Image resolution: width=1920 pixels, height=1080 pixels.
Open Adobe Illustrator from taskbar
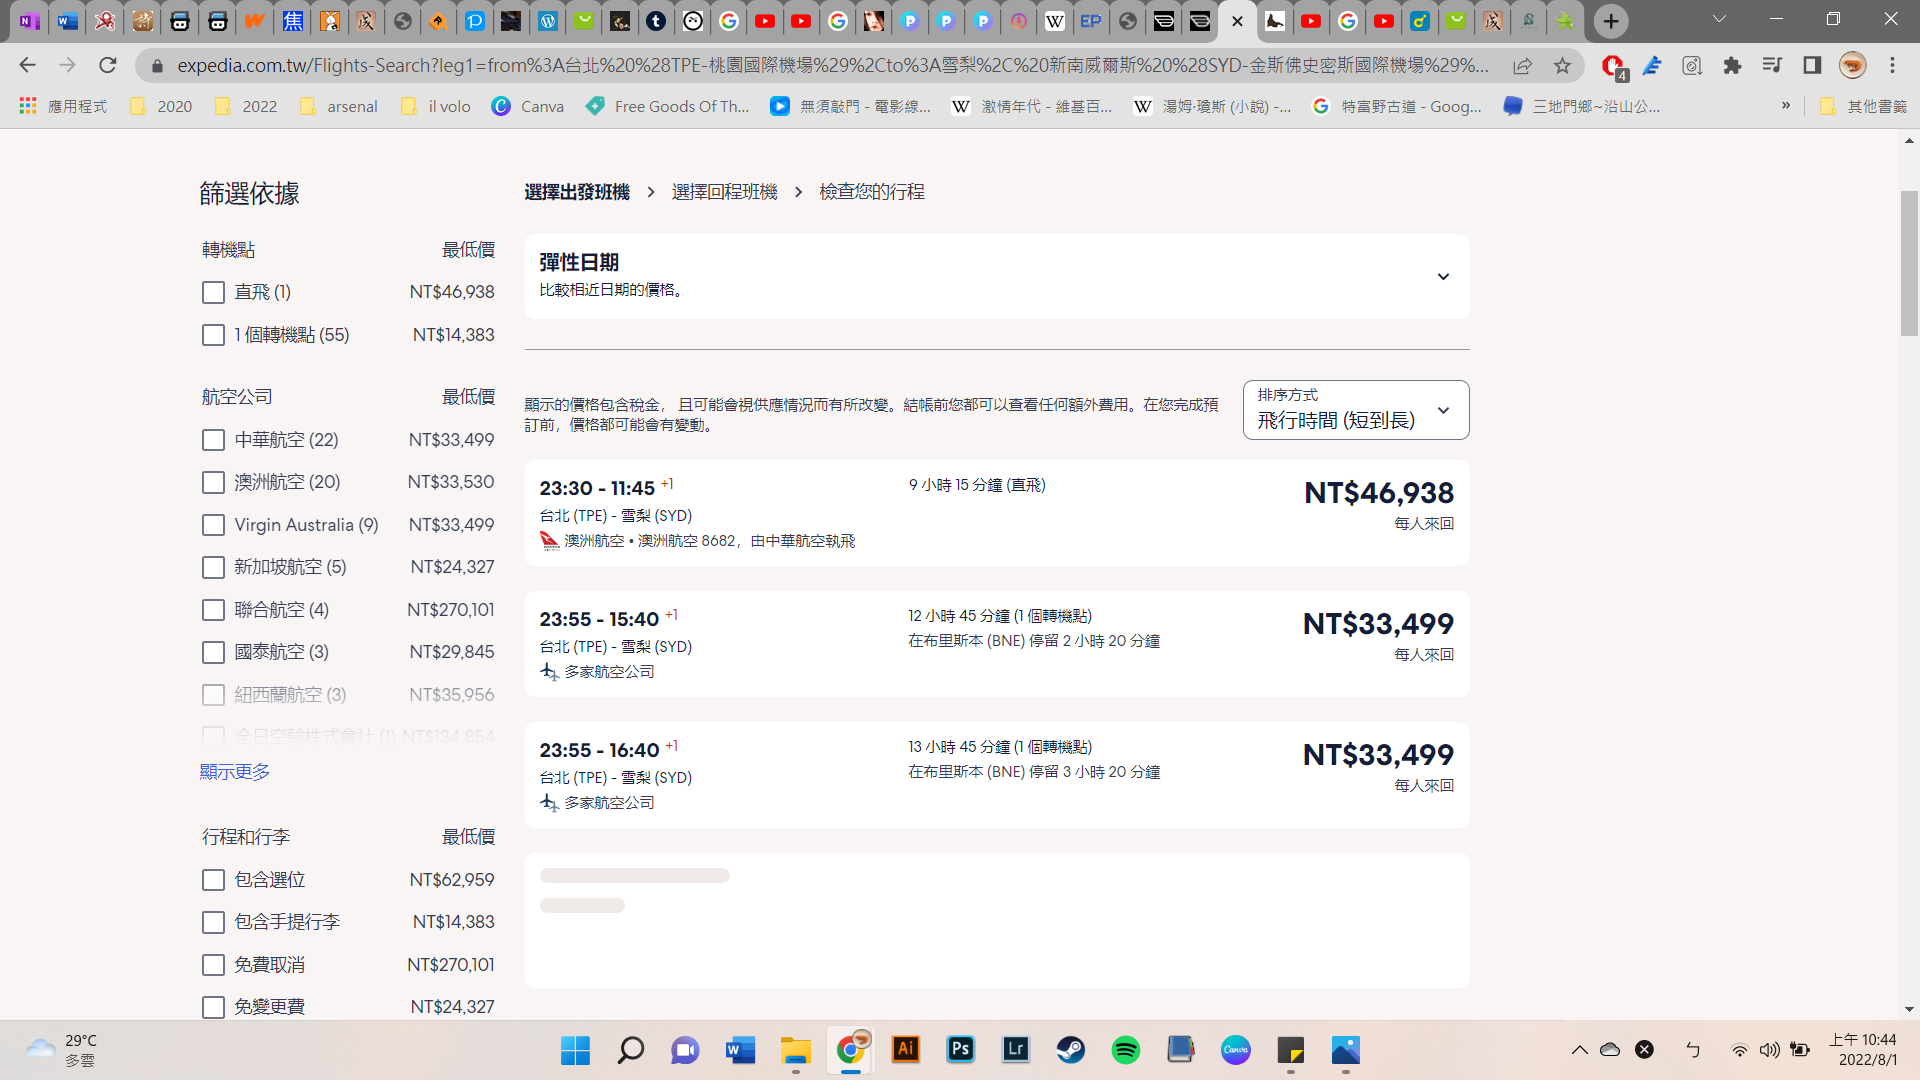click(906, 1050)
